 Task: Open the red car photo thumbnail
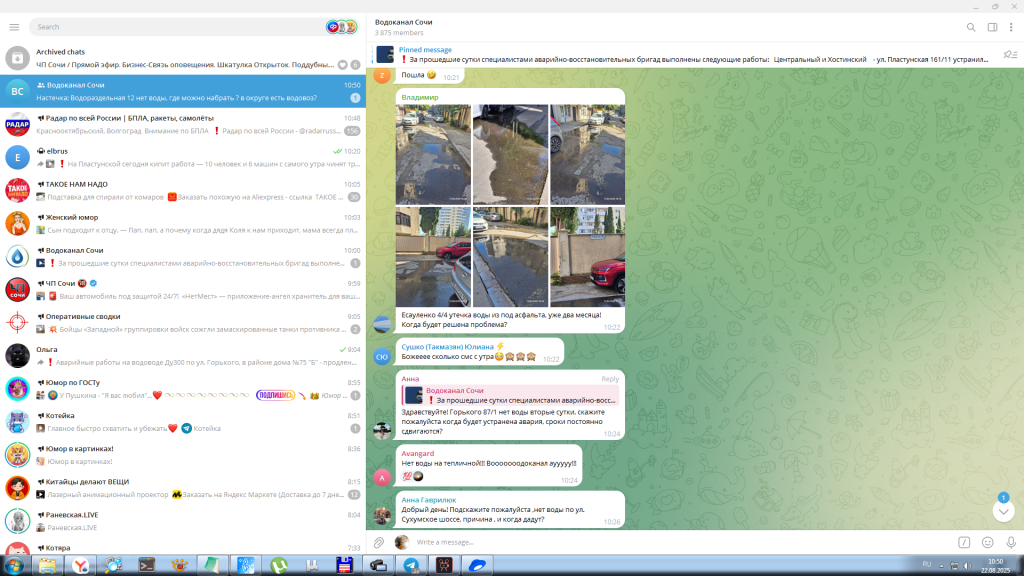tap(587, 257)
